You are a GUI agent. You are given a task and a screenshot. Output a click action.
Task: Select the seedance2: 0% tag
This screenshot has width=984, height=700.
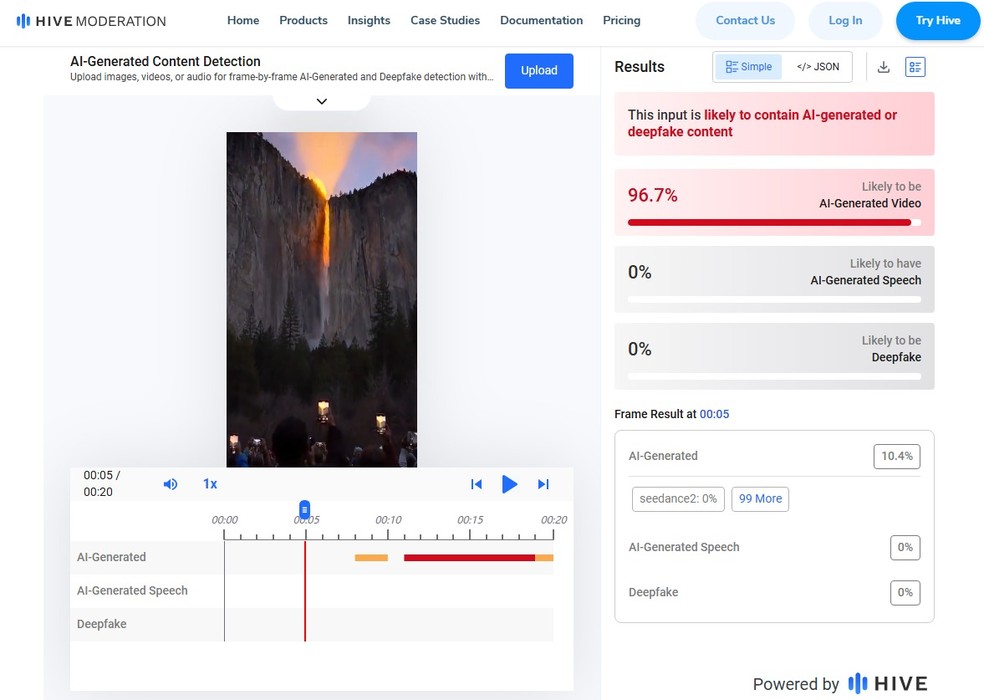pyautogui.click(x=678, y=499)
